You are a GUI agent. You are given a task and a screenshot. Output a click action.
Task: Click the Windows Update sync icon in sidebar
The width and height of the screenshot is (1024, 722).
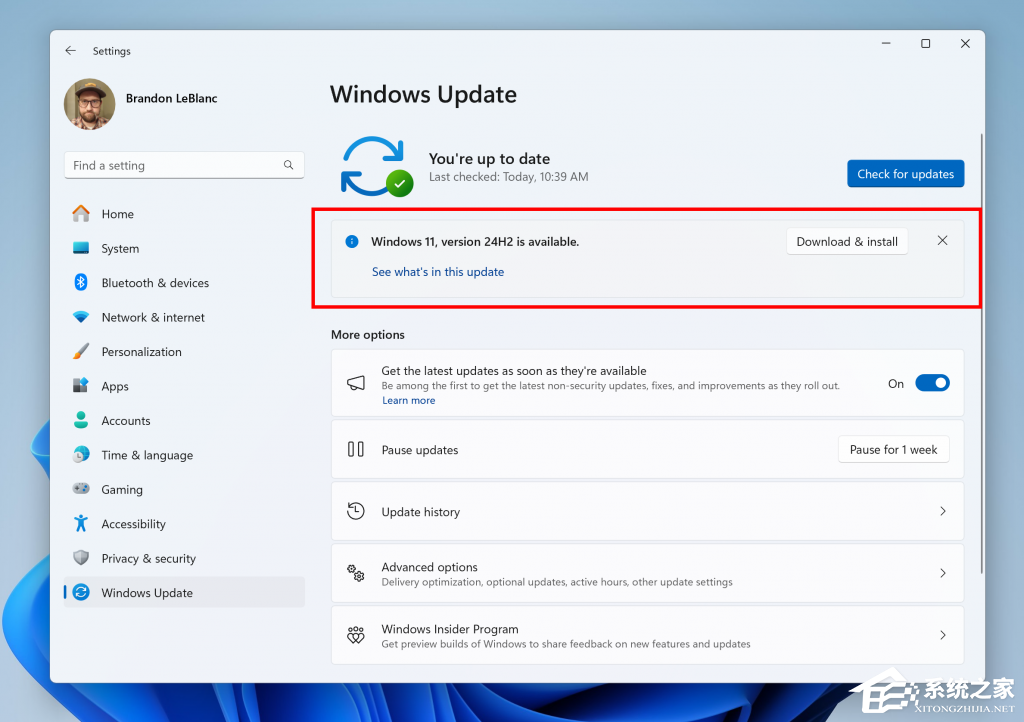[81, 592]
